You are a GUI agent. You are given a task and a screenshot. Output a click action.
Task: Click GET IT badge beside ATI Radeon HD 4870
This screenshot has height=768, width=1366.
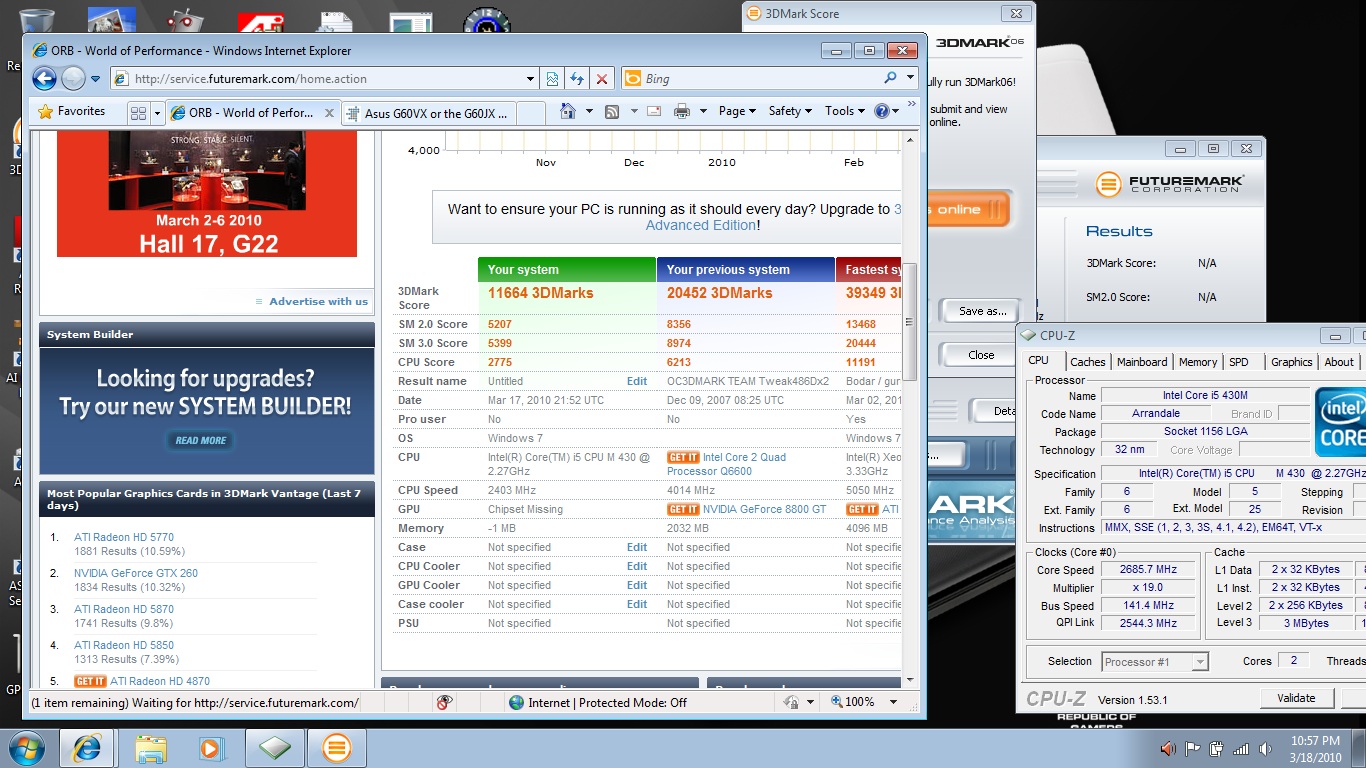click(90, 681)
